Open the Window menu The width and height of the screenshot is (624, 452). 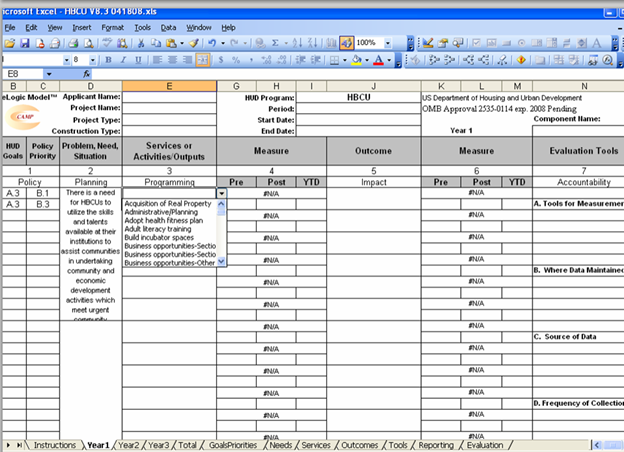coord(199,27)
